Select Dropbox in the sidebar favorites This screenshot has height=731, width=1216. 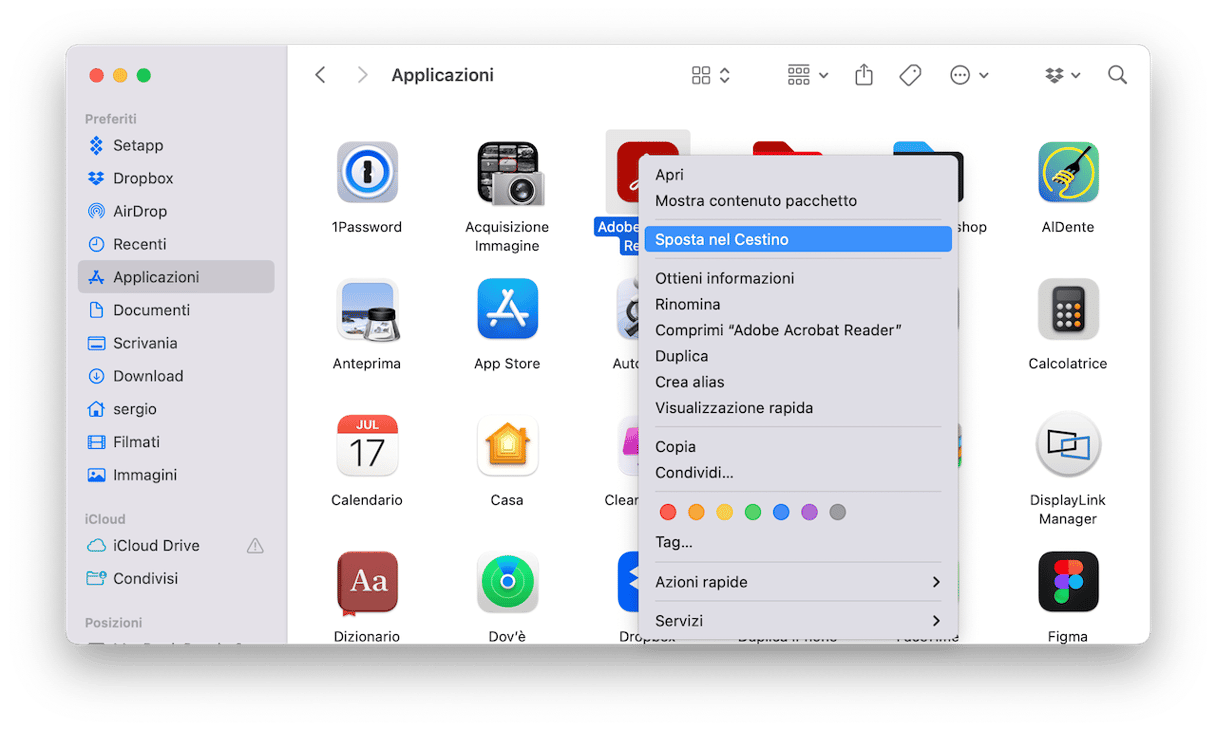pyautogui.click(x=176, y=178)
